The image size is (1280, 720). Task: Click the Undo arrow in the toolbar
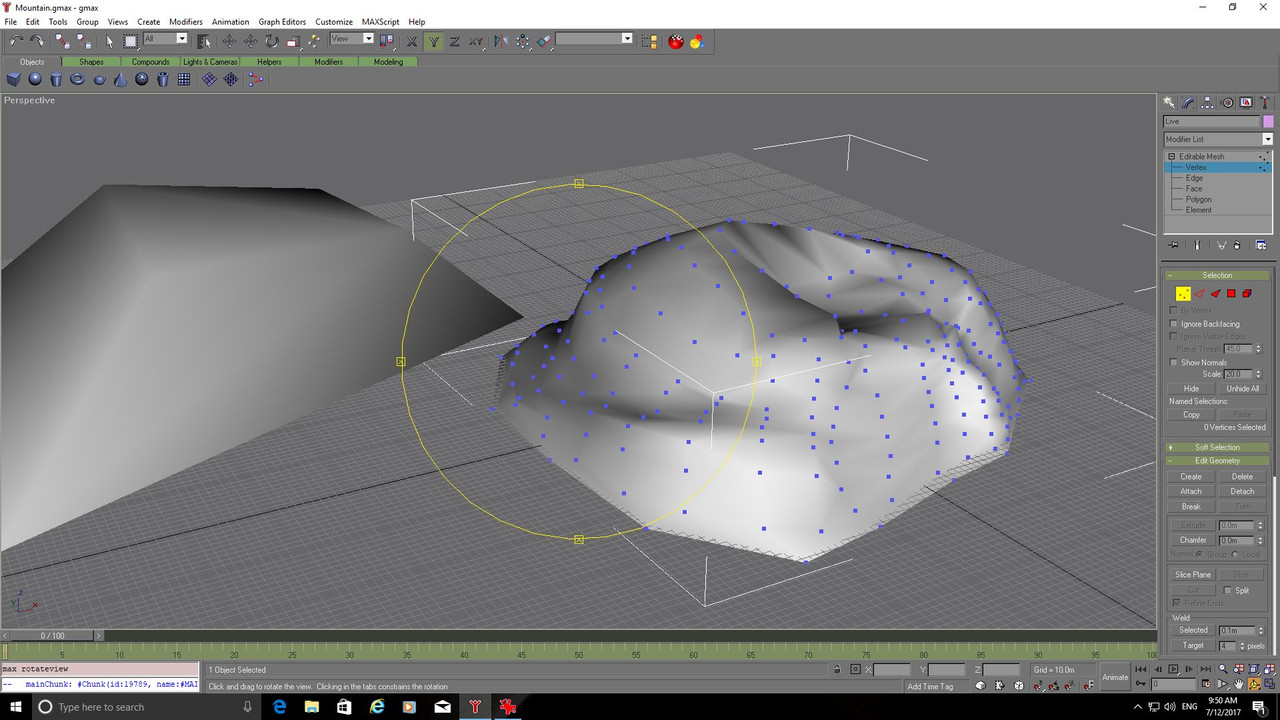(x=16, y=41)
